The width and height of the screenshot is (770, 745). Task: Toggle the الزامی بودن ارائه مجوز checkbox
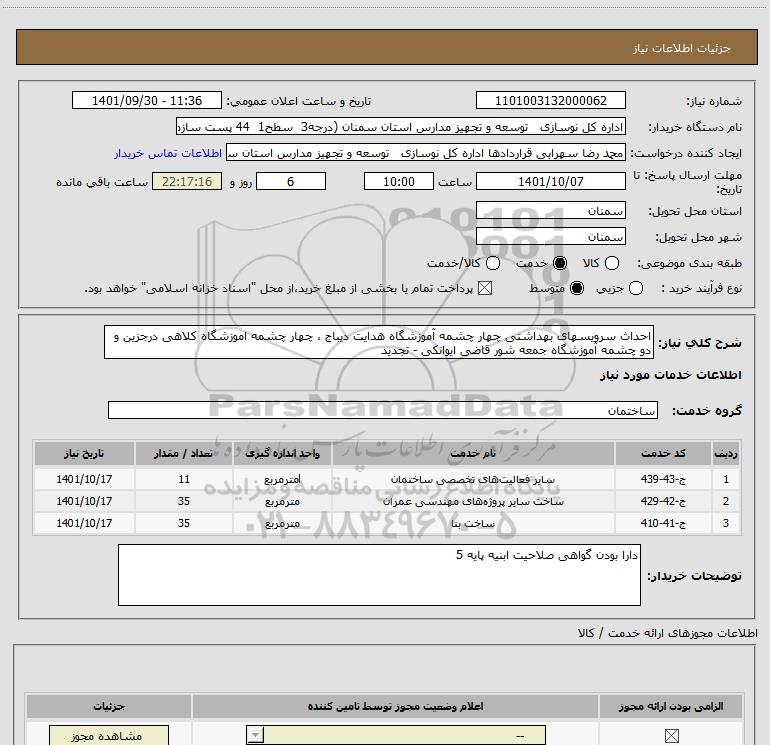coord(672,736)
